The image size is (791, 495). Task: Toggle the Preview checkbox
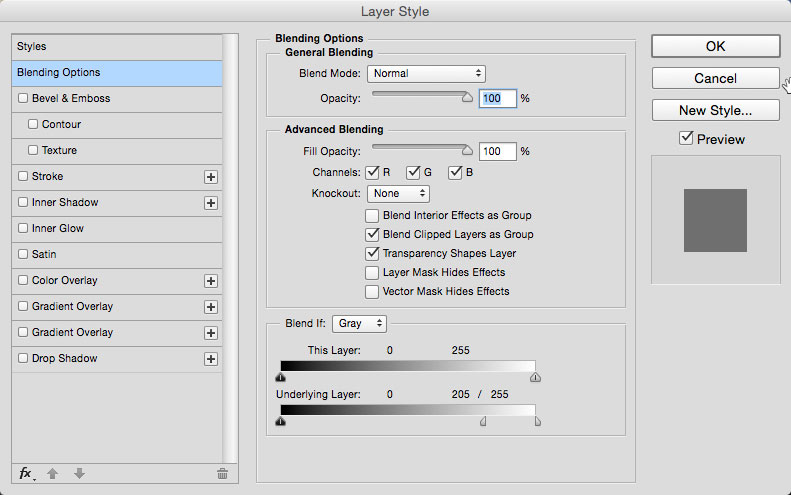point(686,138)
